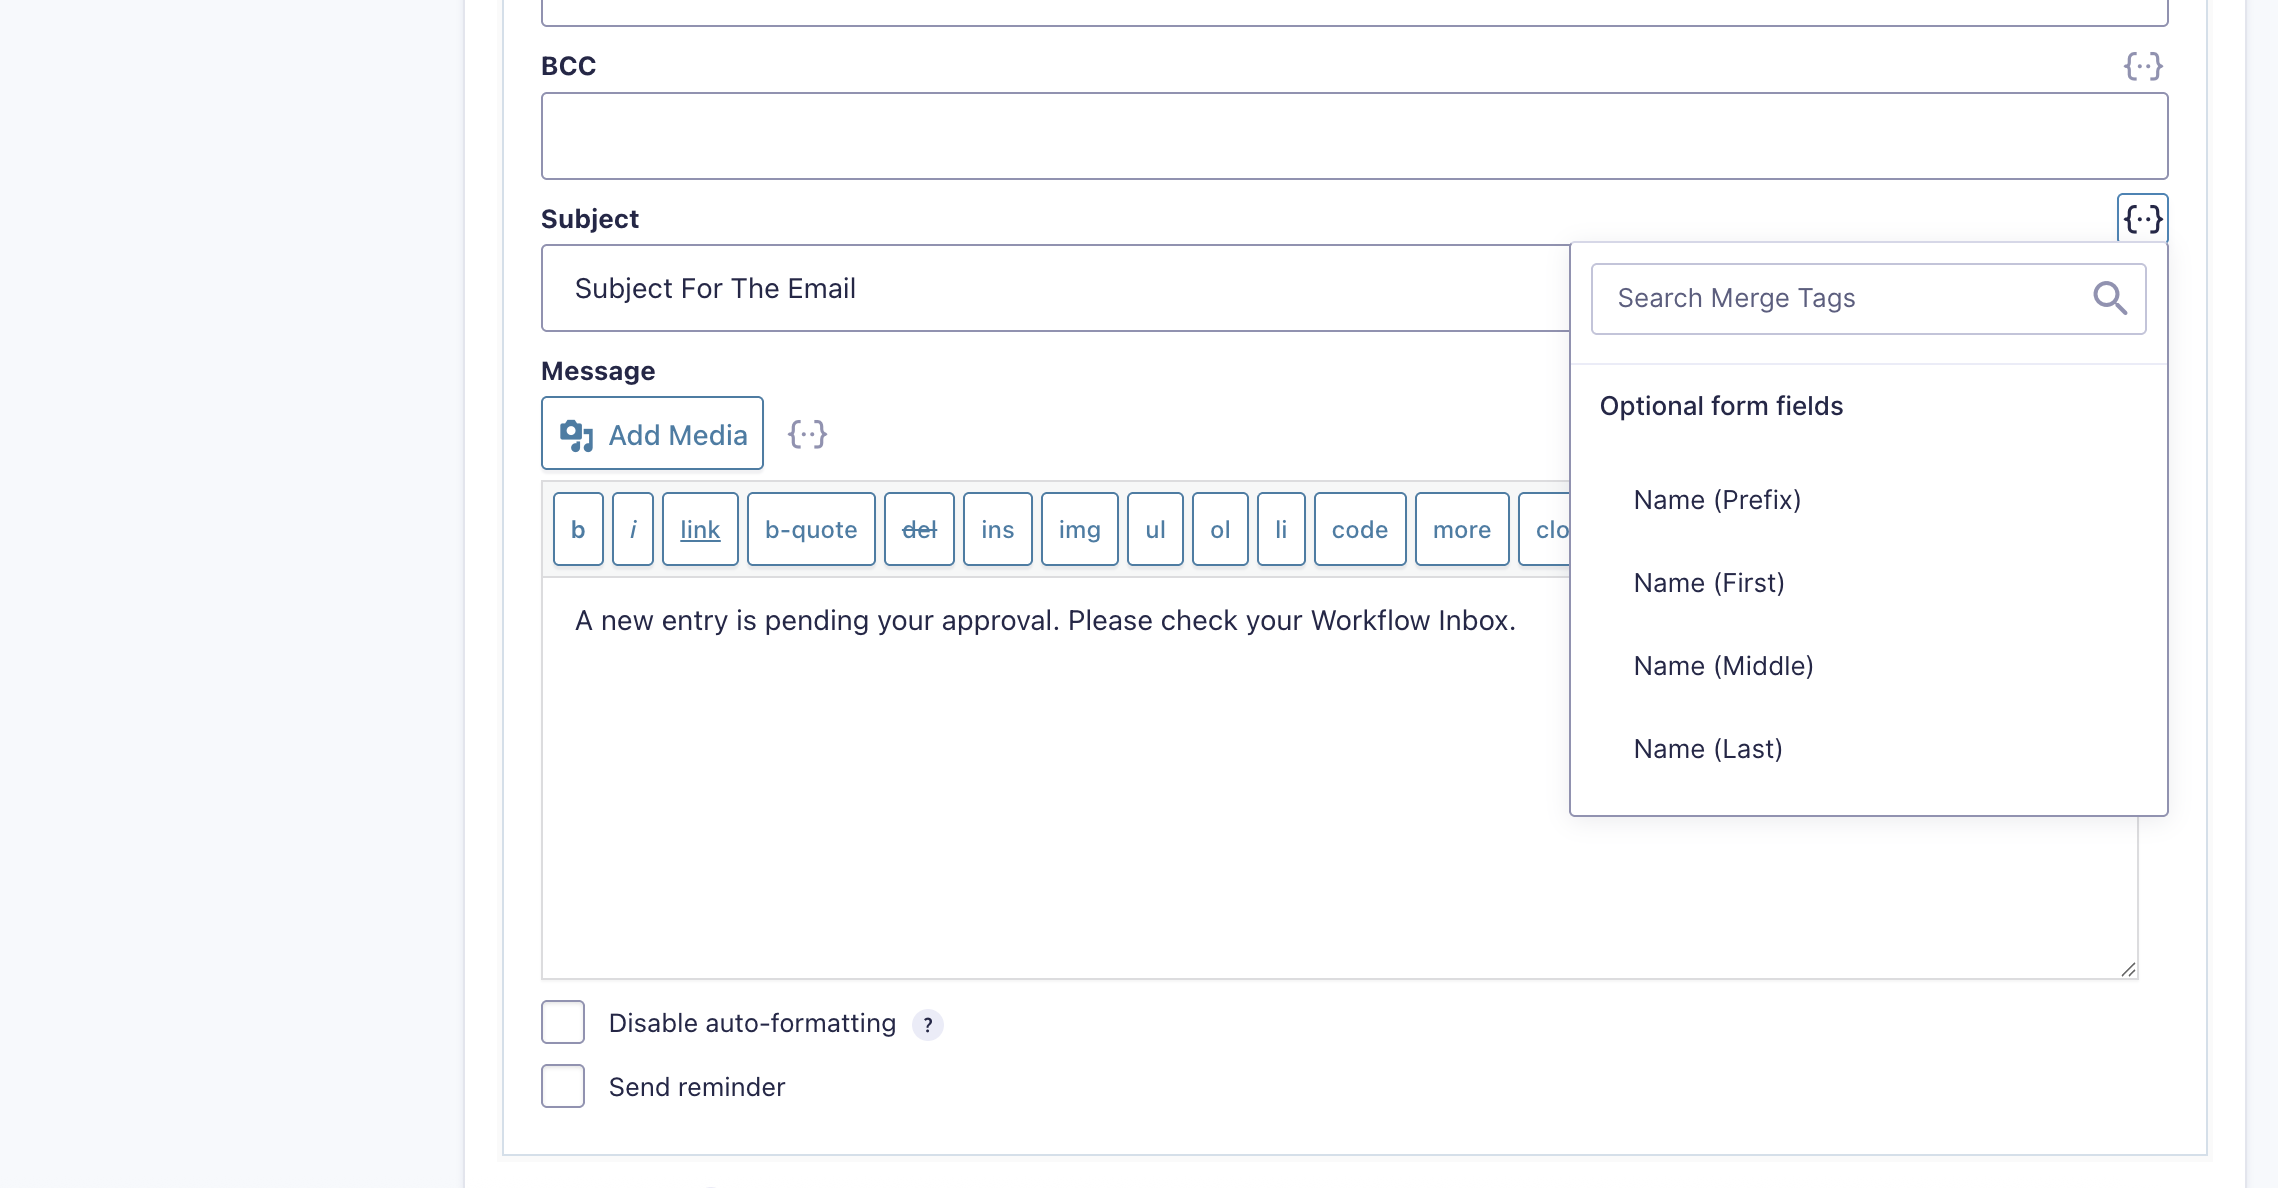Toggle Subject merge tag selector icon
The width and height of the screenshot is (2278, 1188).
tap(2142, 219)
